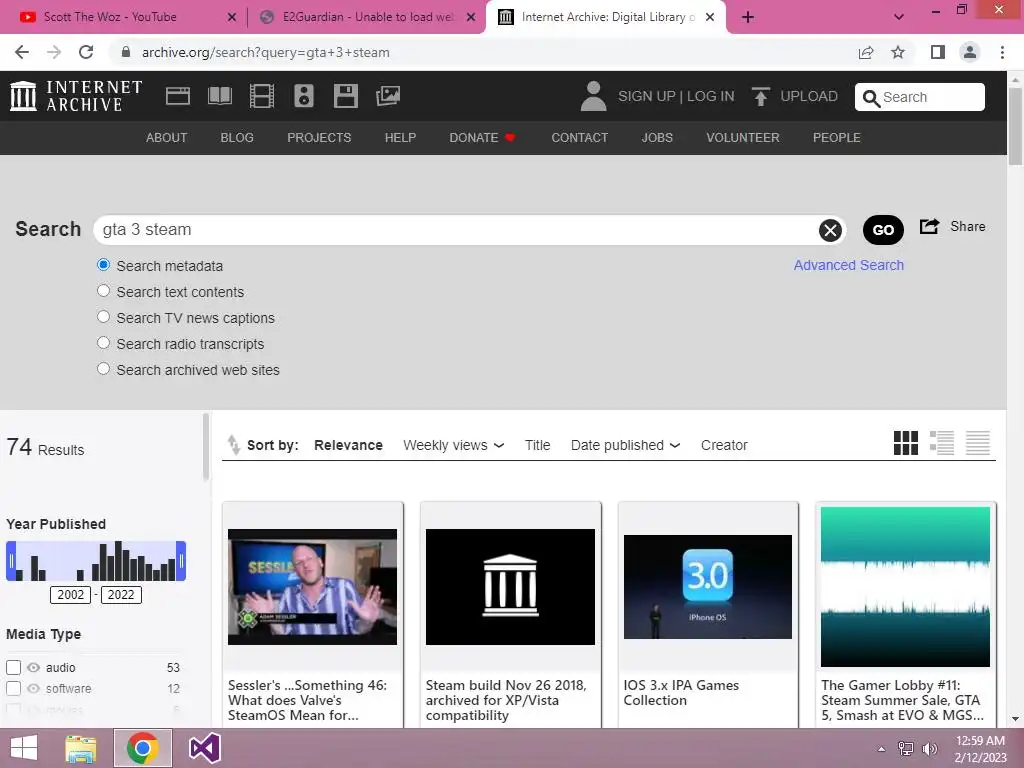View site information lock icon
The image size is (1024, 768).
(x=126, y=52)
